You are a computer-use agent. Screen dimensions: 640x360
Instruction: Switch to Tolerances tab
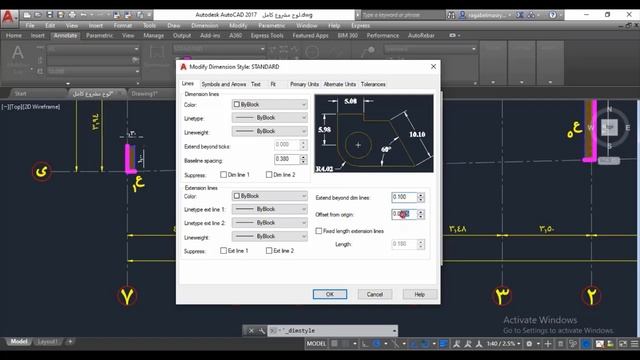(373, 84)
